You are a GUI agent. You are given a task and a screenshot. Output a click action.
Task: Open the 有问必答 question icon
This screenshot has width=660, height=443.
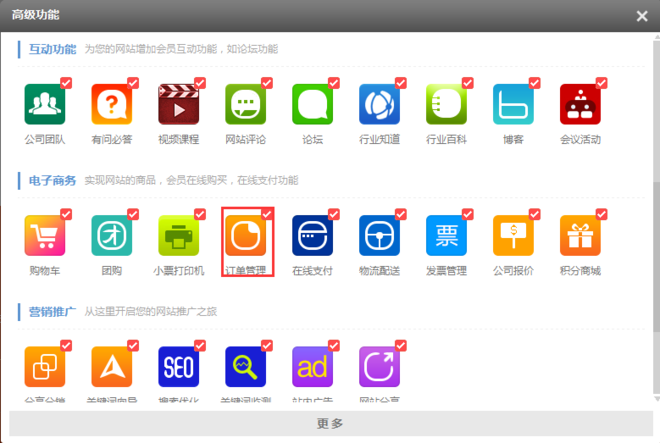click(112, 104)
